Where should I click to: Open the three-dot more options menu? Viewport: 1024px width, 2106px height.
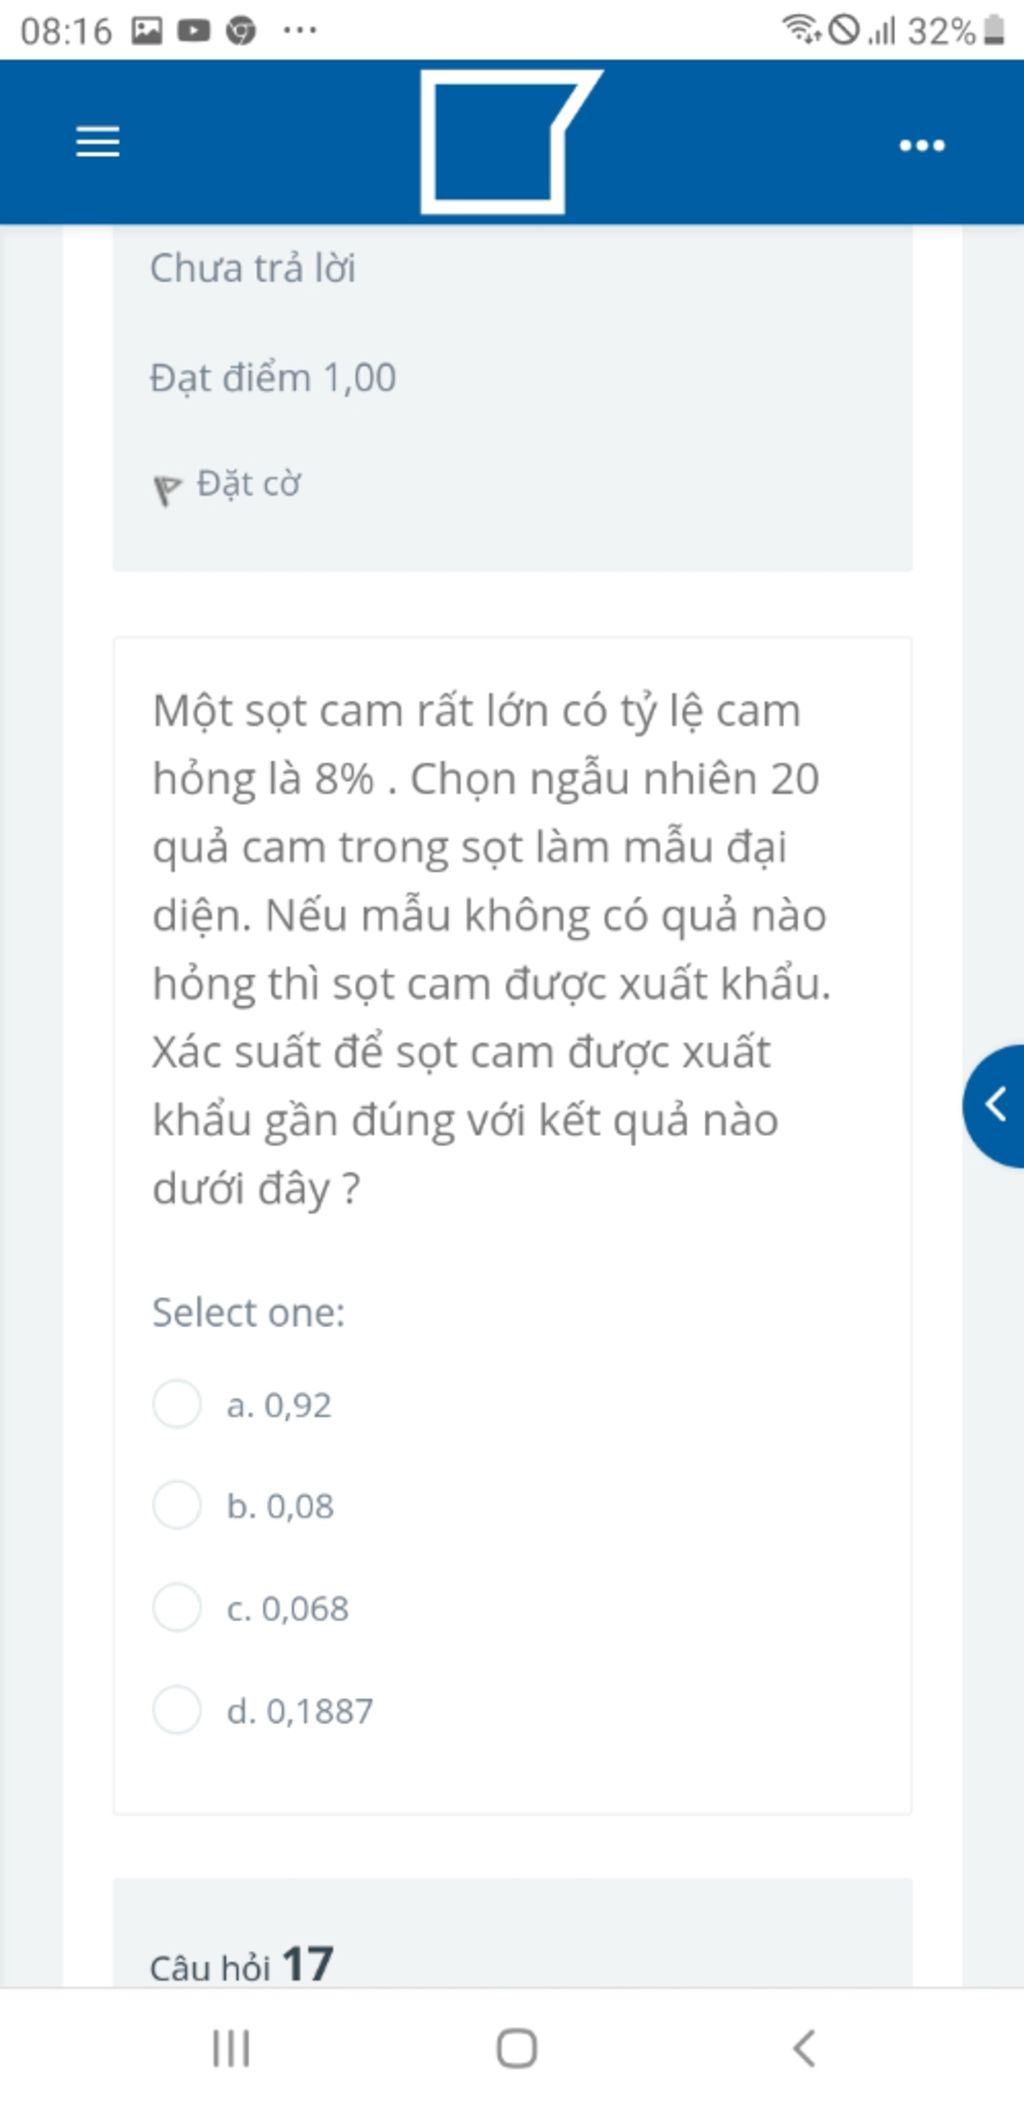pos(921,146)
